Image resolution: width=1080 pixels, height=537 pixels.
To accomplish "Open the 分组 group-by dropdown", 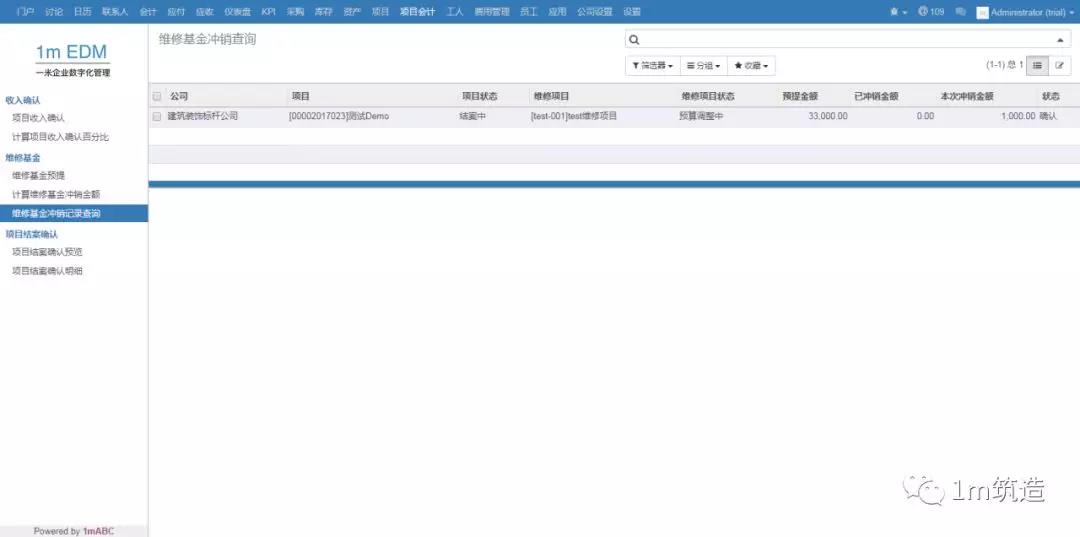I will [703, 65].
